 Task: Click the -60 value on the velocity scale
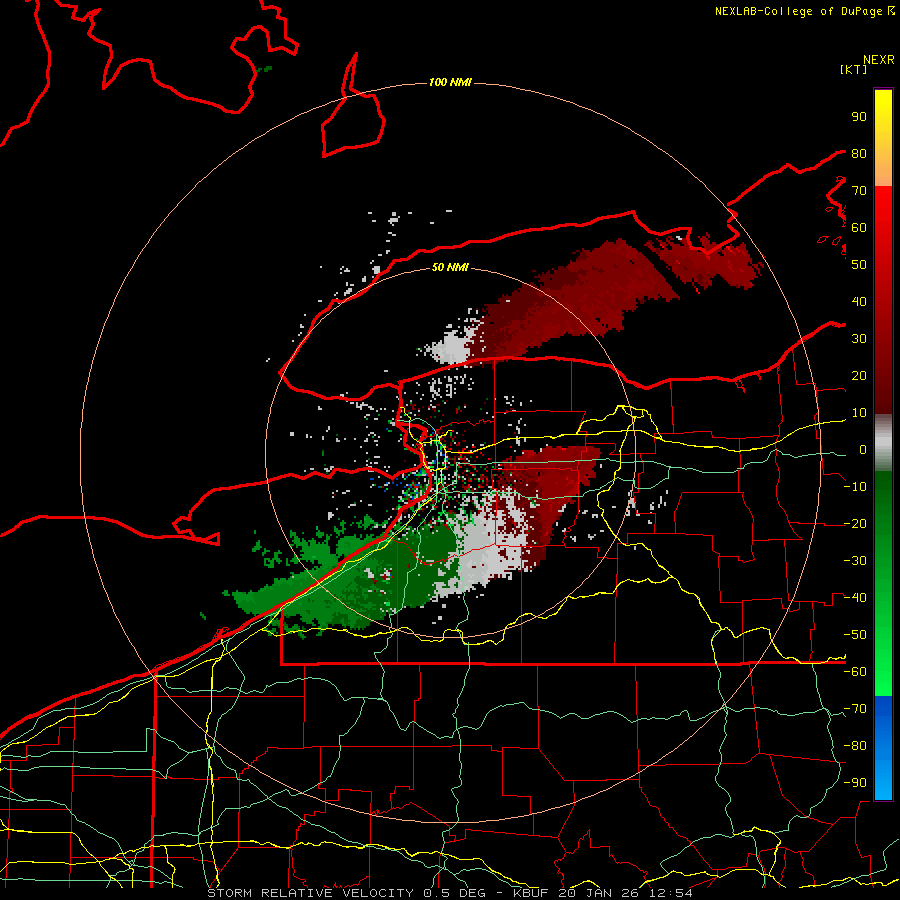[855, 672]
